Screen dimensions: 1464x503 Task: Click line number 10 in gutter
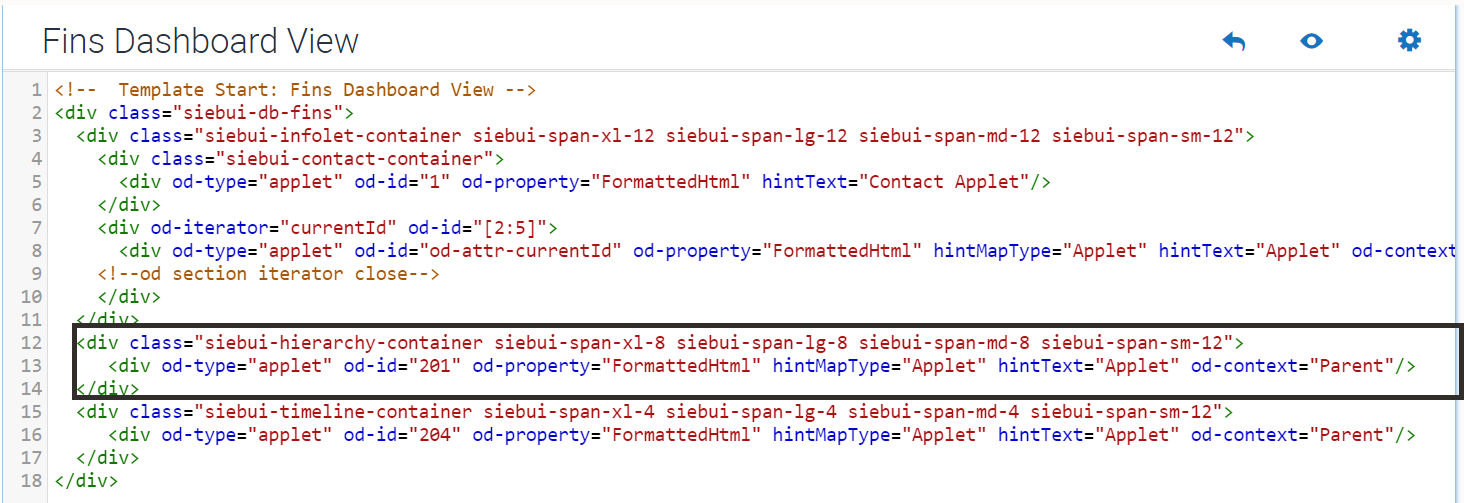(30, 296)
